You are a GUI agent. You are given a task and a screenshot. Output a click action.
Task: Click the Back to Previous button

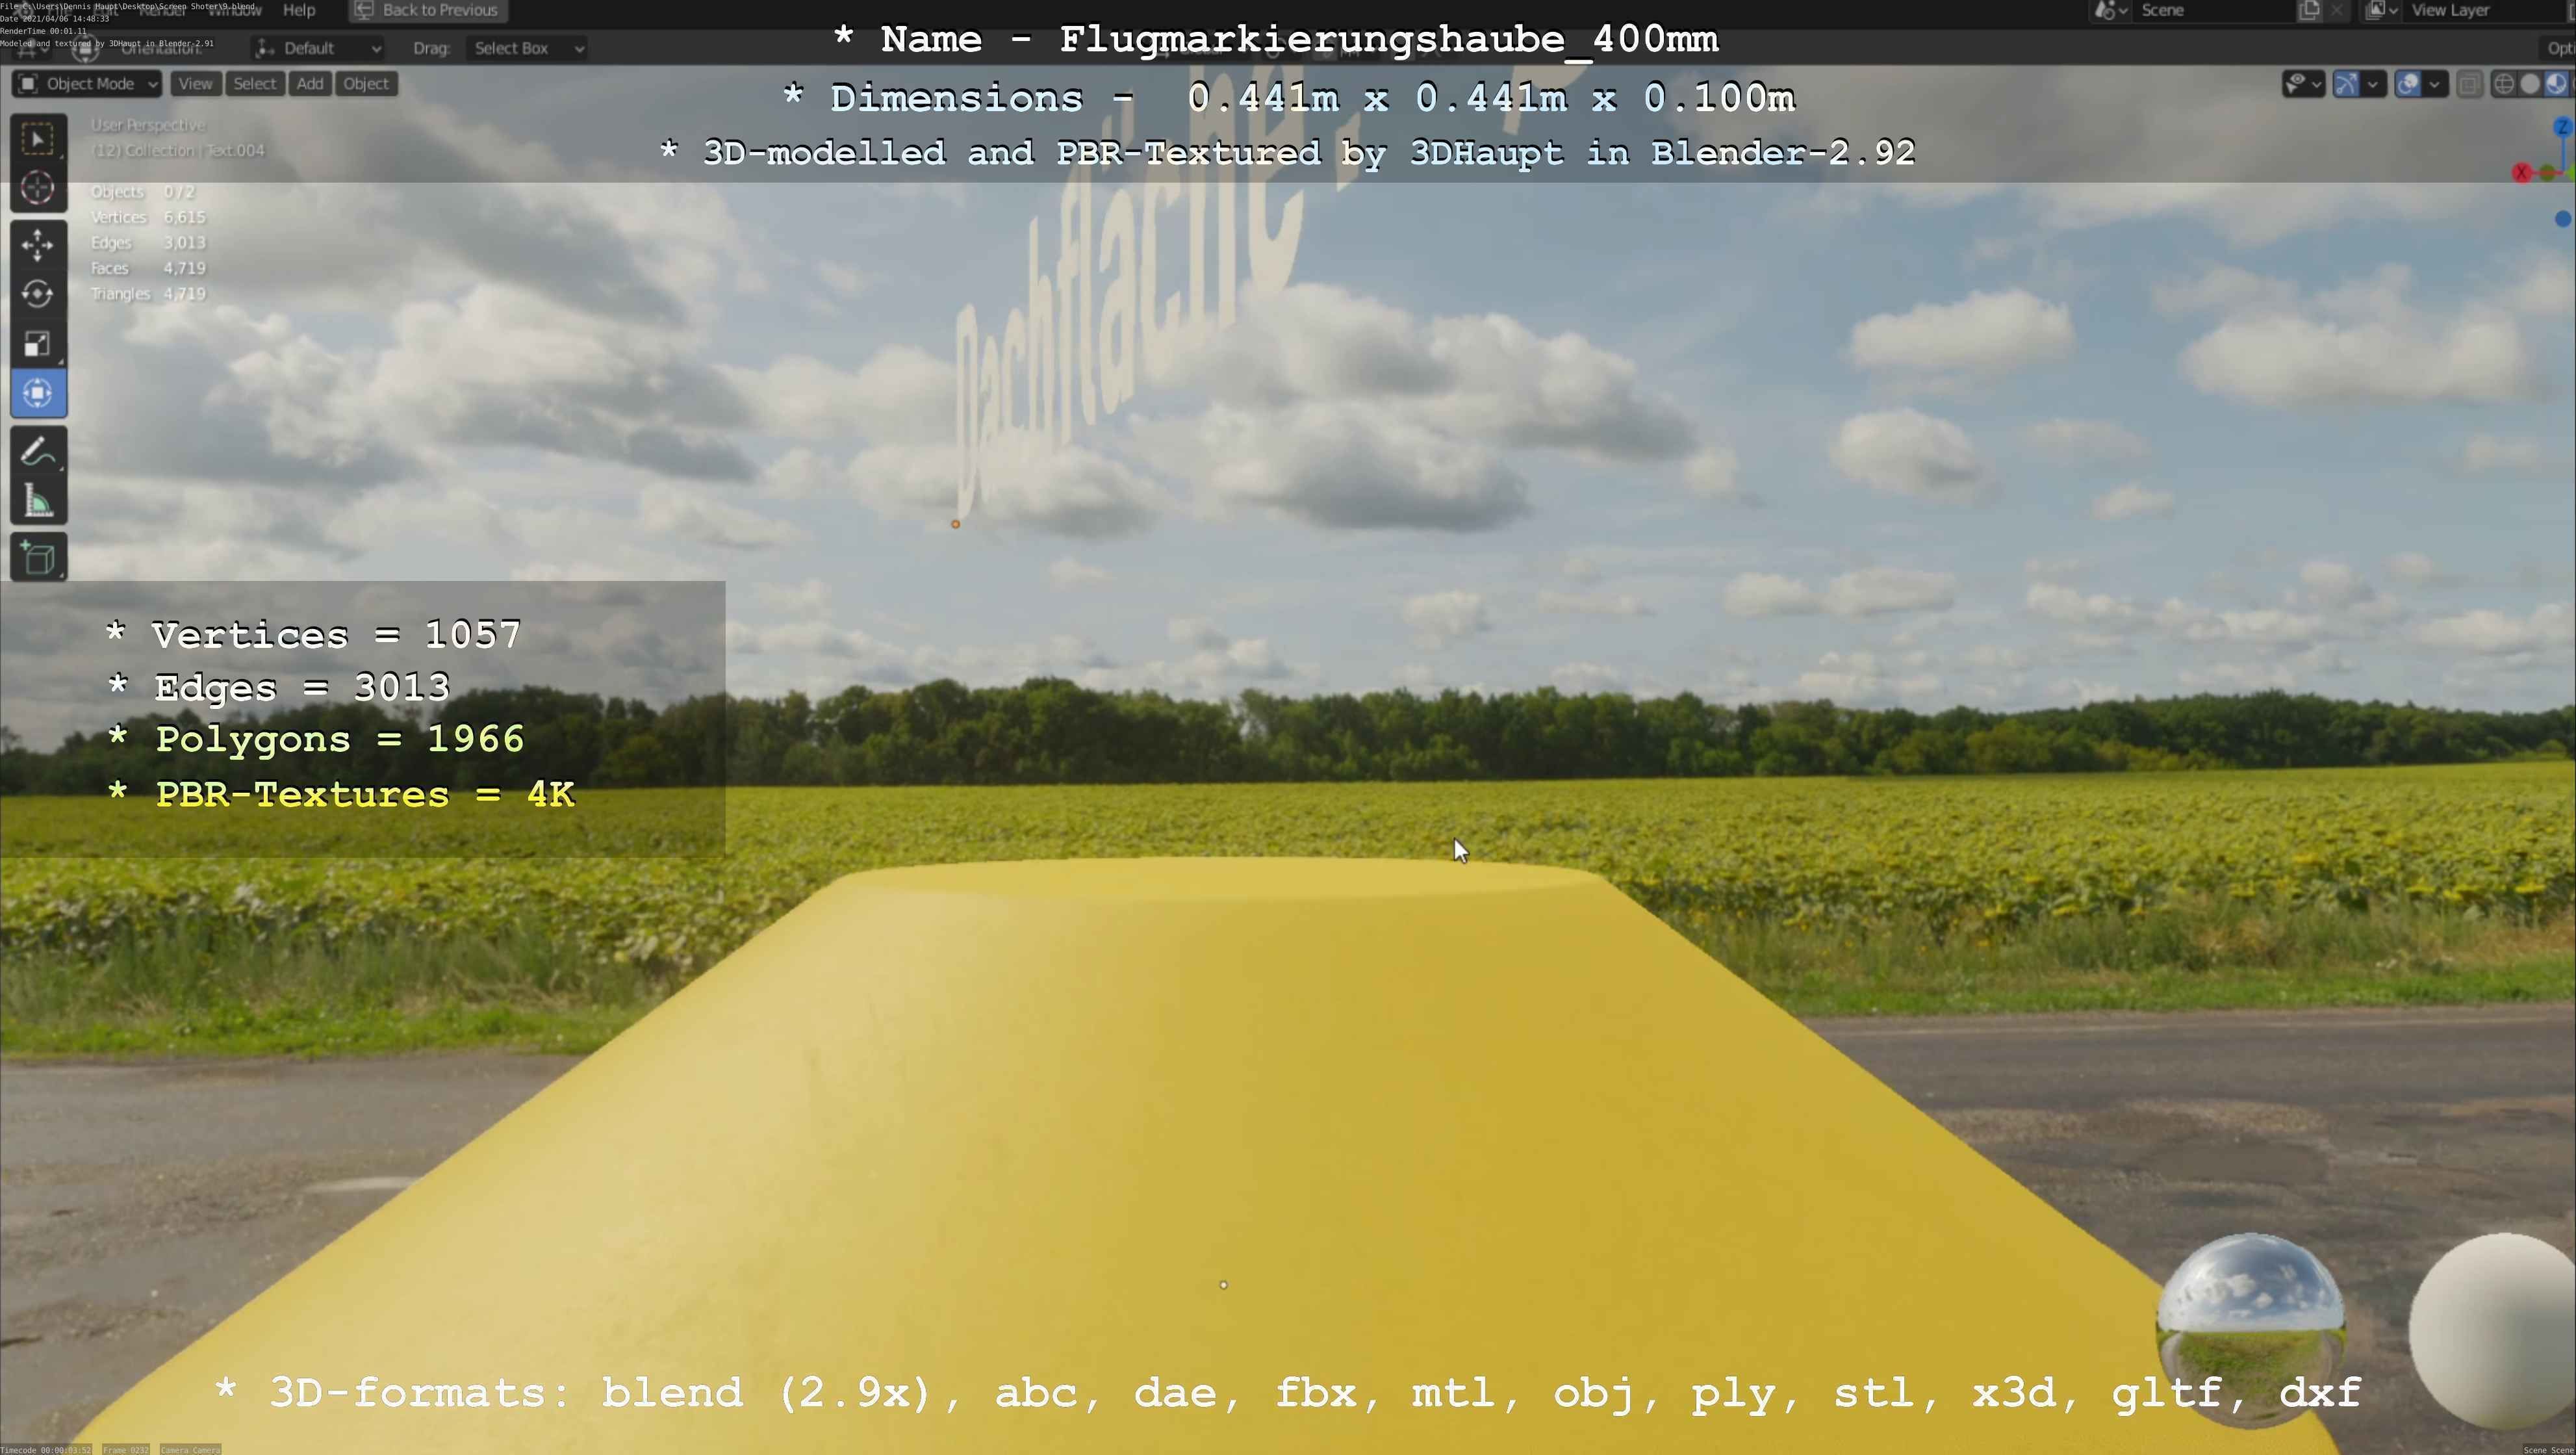pos(428,10)
